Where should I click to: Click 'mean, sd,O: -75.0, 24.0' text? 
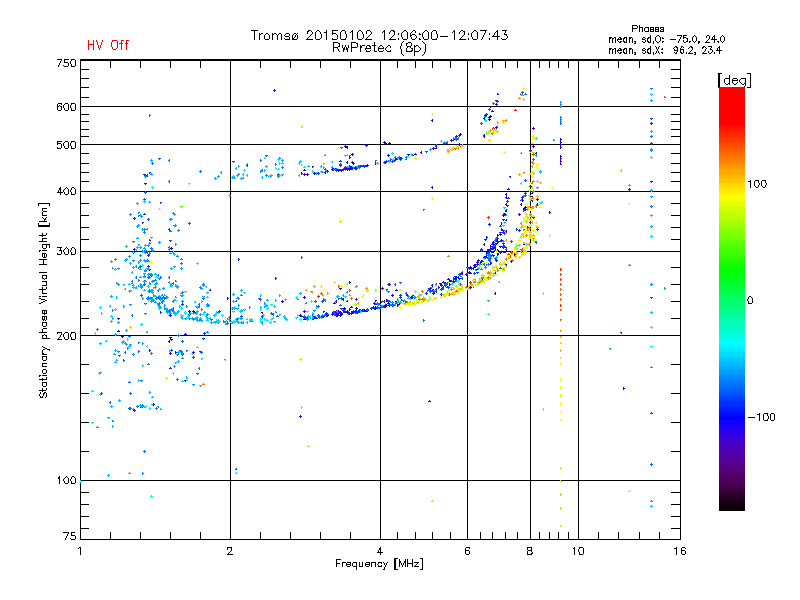coord(666,39)
